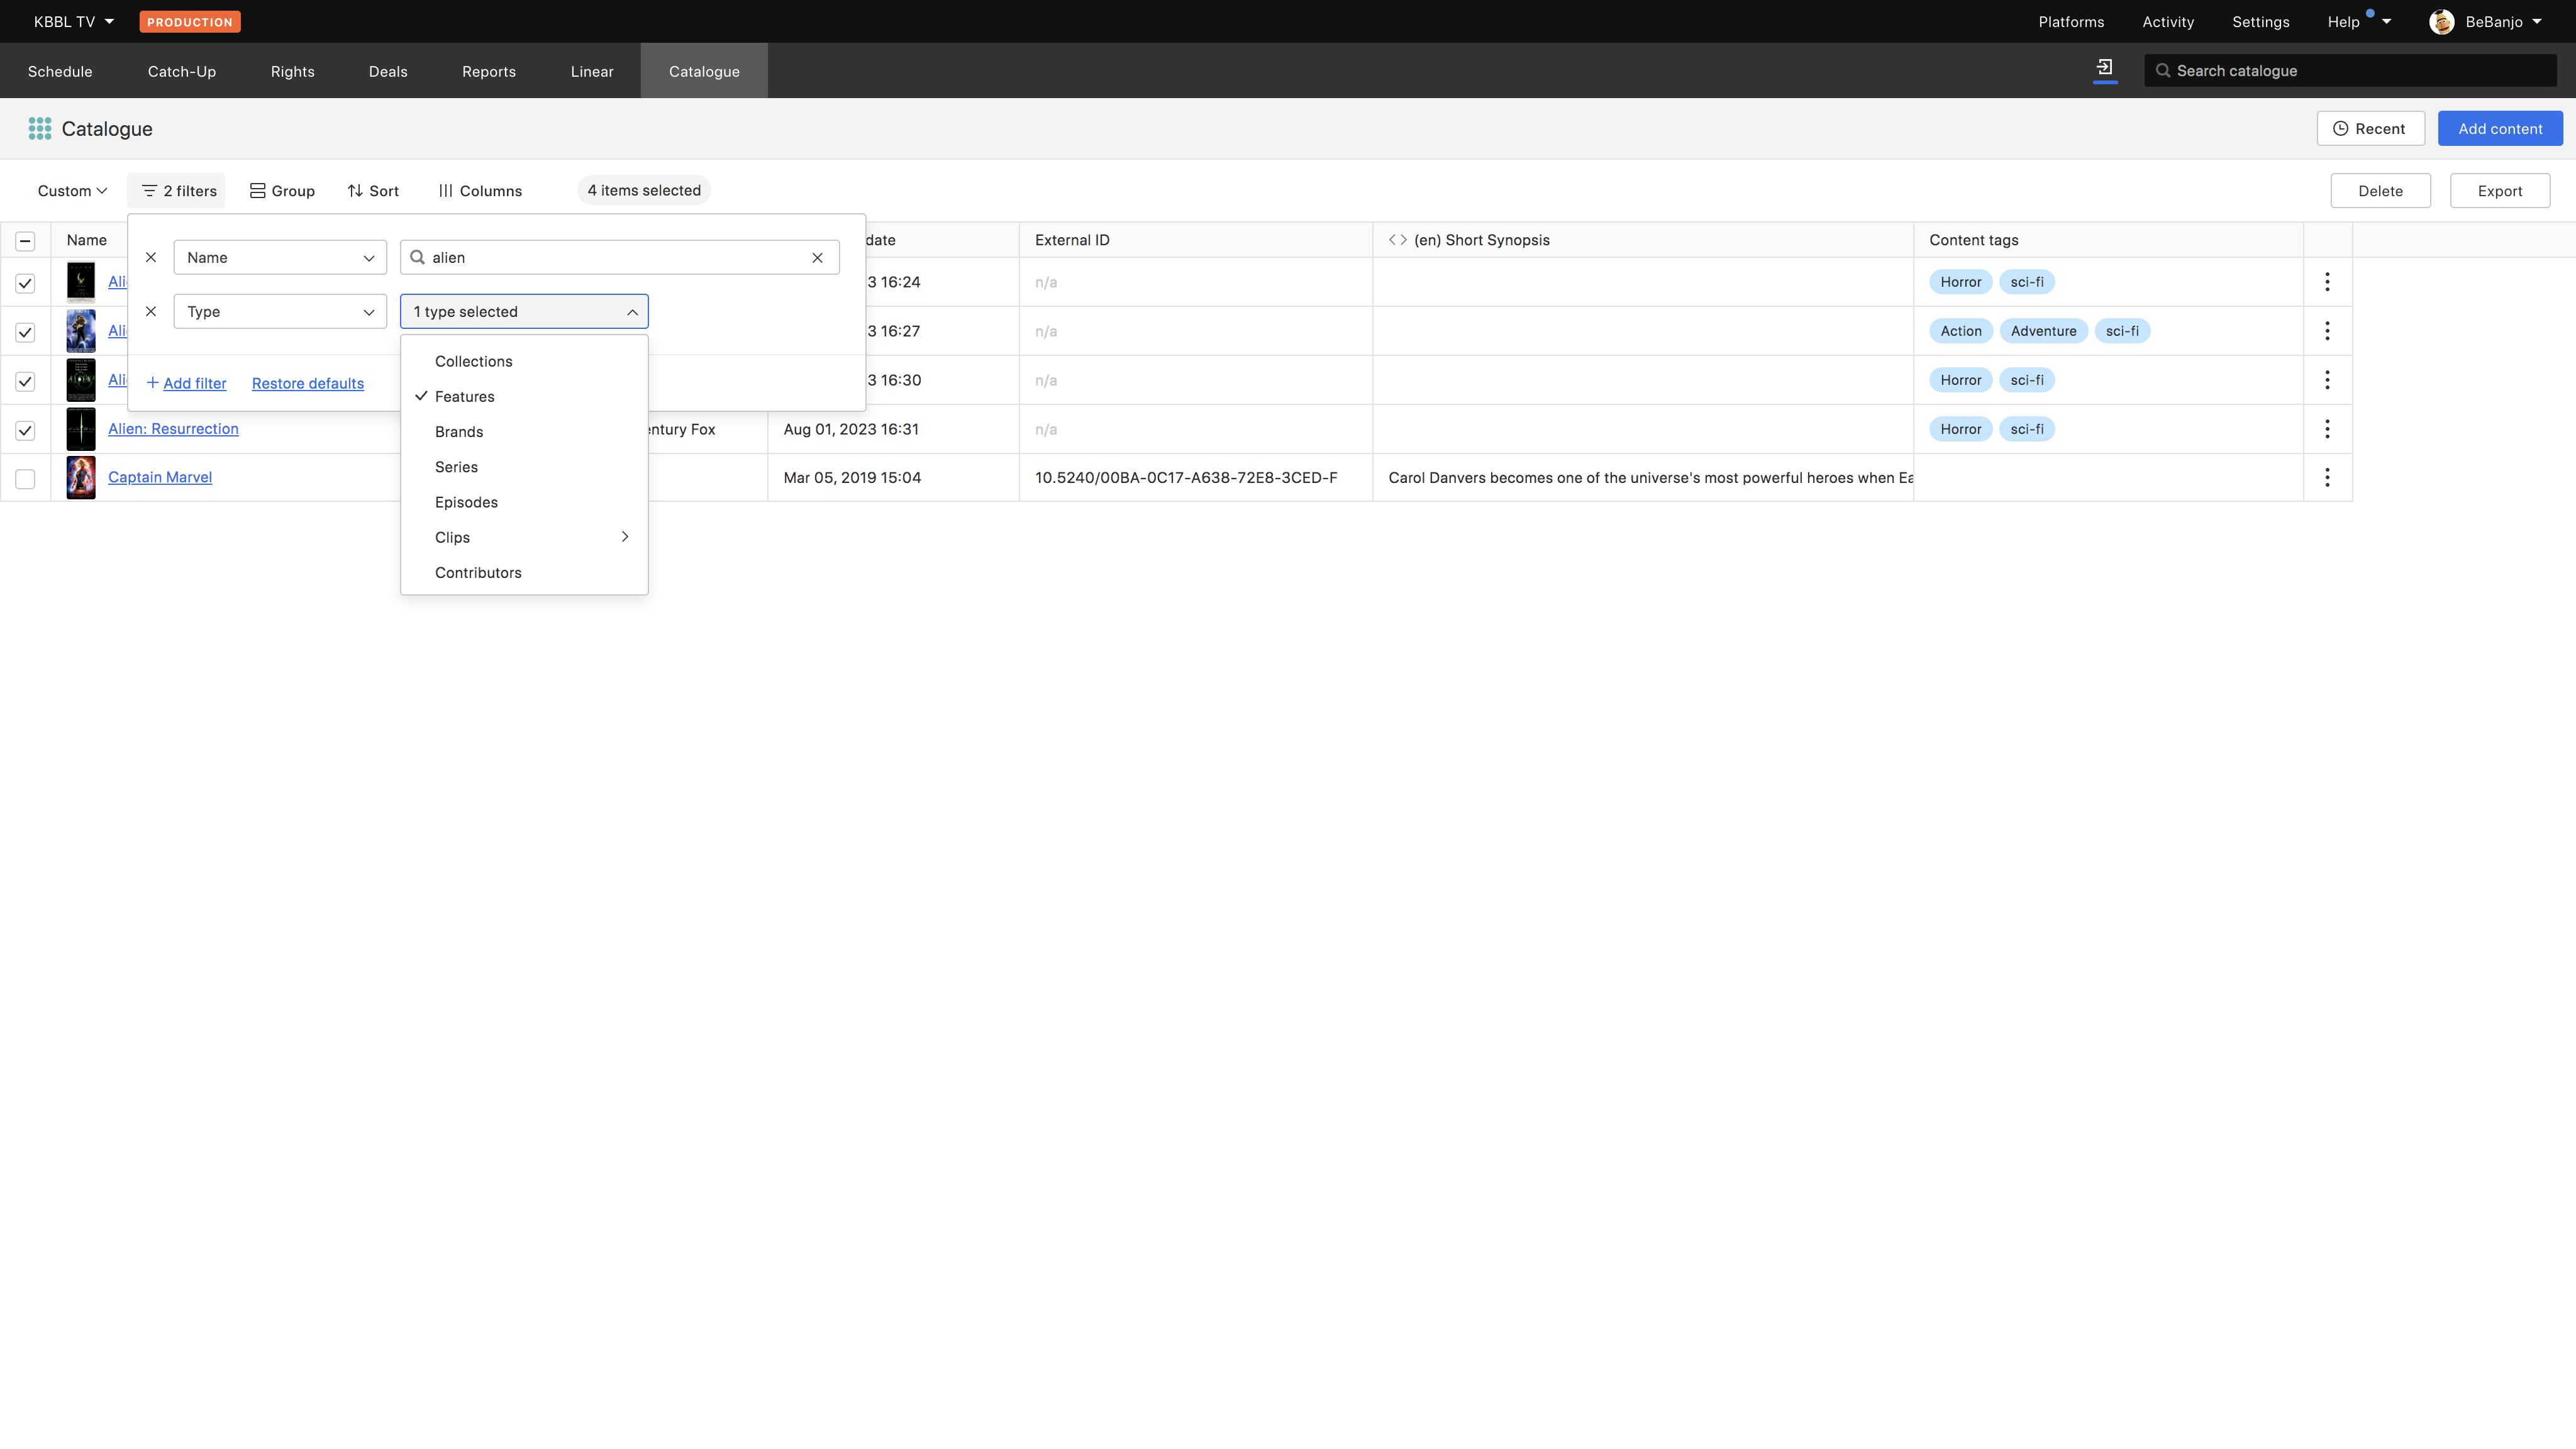This screenshot has height=1449, width=2576.
Task: Click the Restore defaults link
Action: (x=307, y=384)
